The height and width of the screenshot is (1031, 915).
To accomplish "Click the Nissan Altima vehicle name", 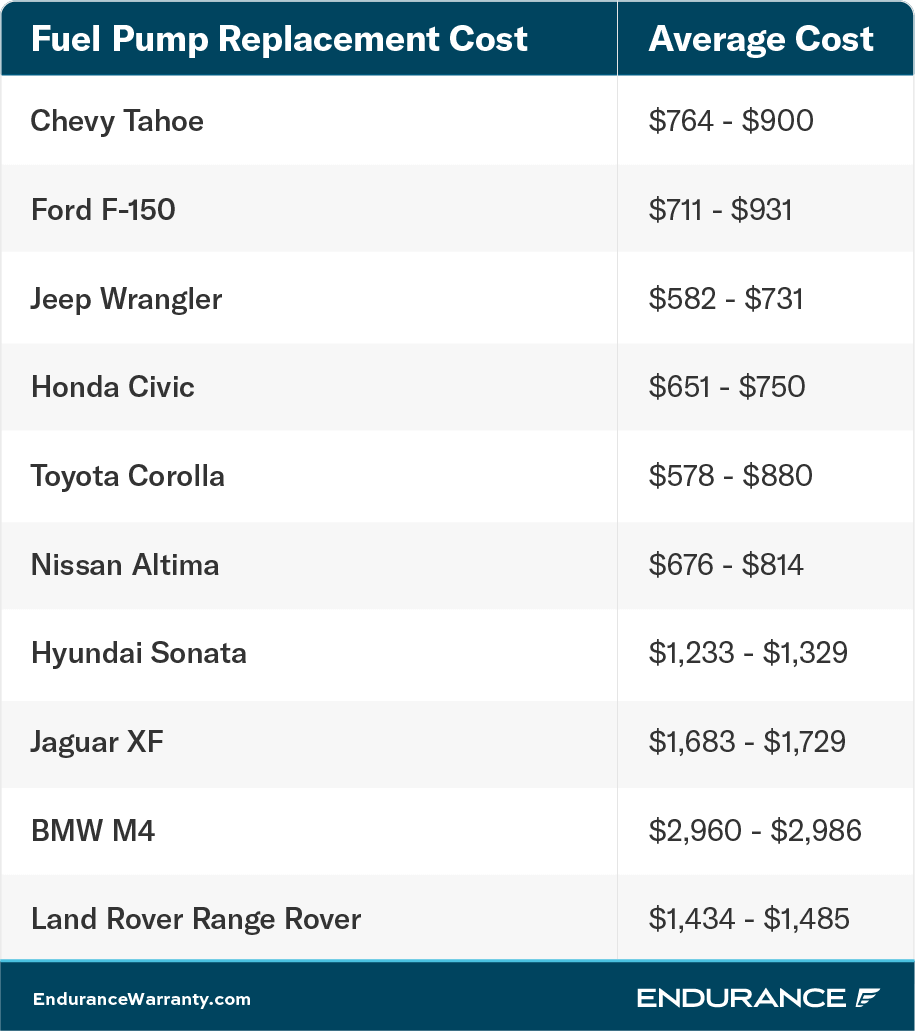I will [x=125, y=564].
